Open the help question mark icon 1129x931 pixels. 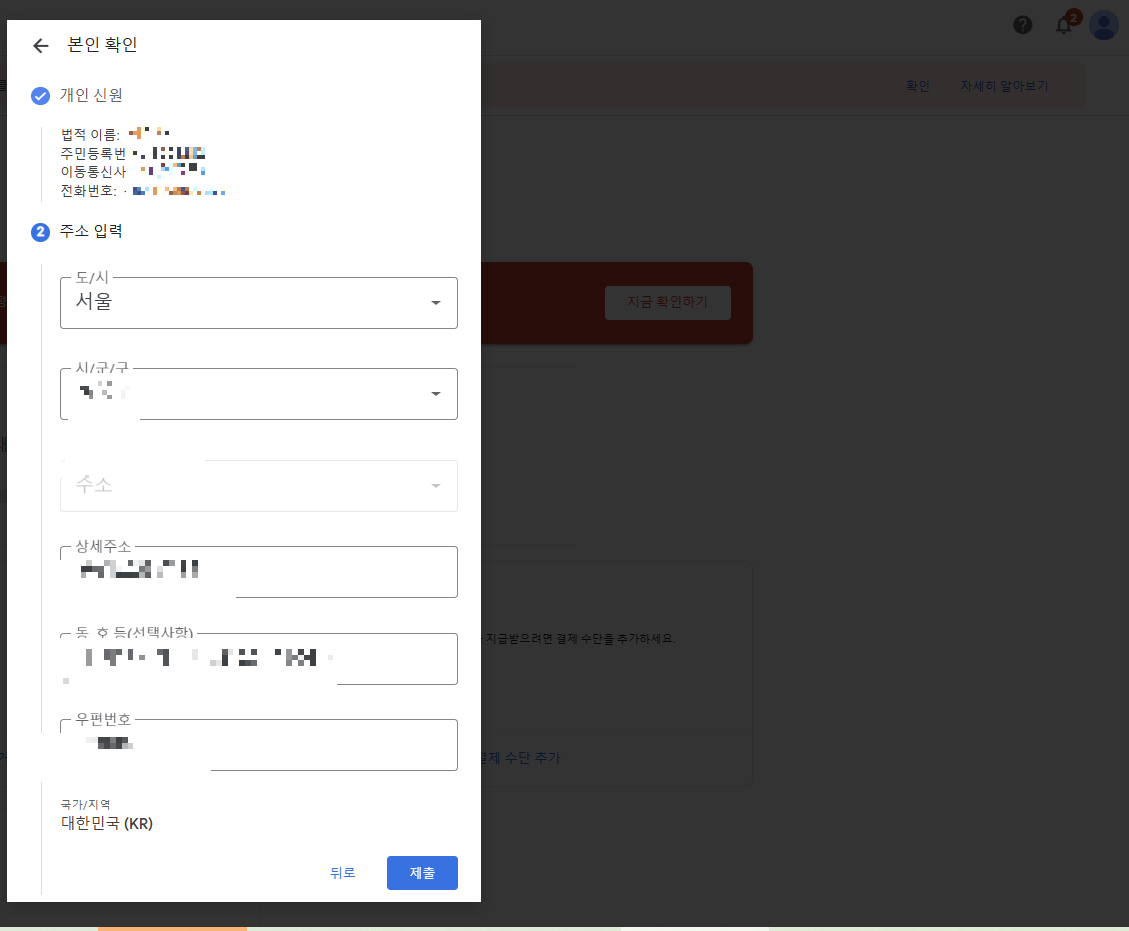(x=1022, y=25)
